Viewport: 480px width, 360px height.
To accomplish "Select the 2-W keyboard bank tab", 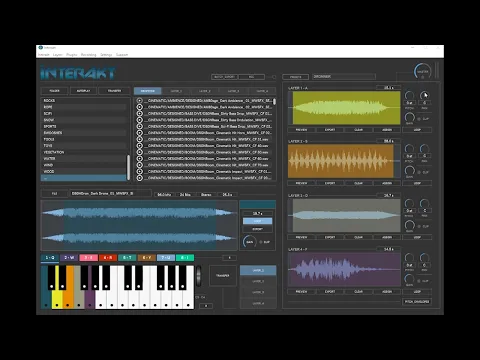I will (x=69, y=258).
